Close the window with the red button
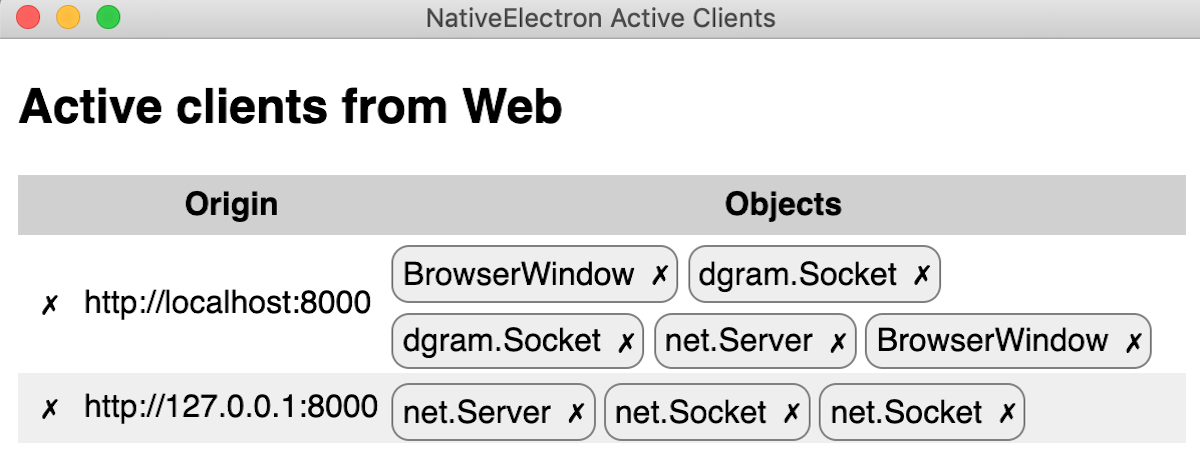 point(28,18)
